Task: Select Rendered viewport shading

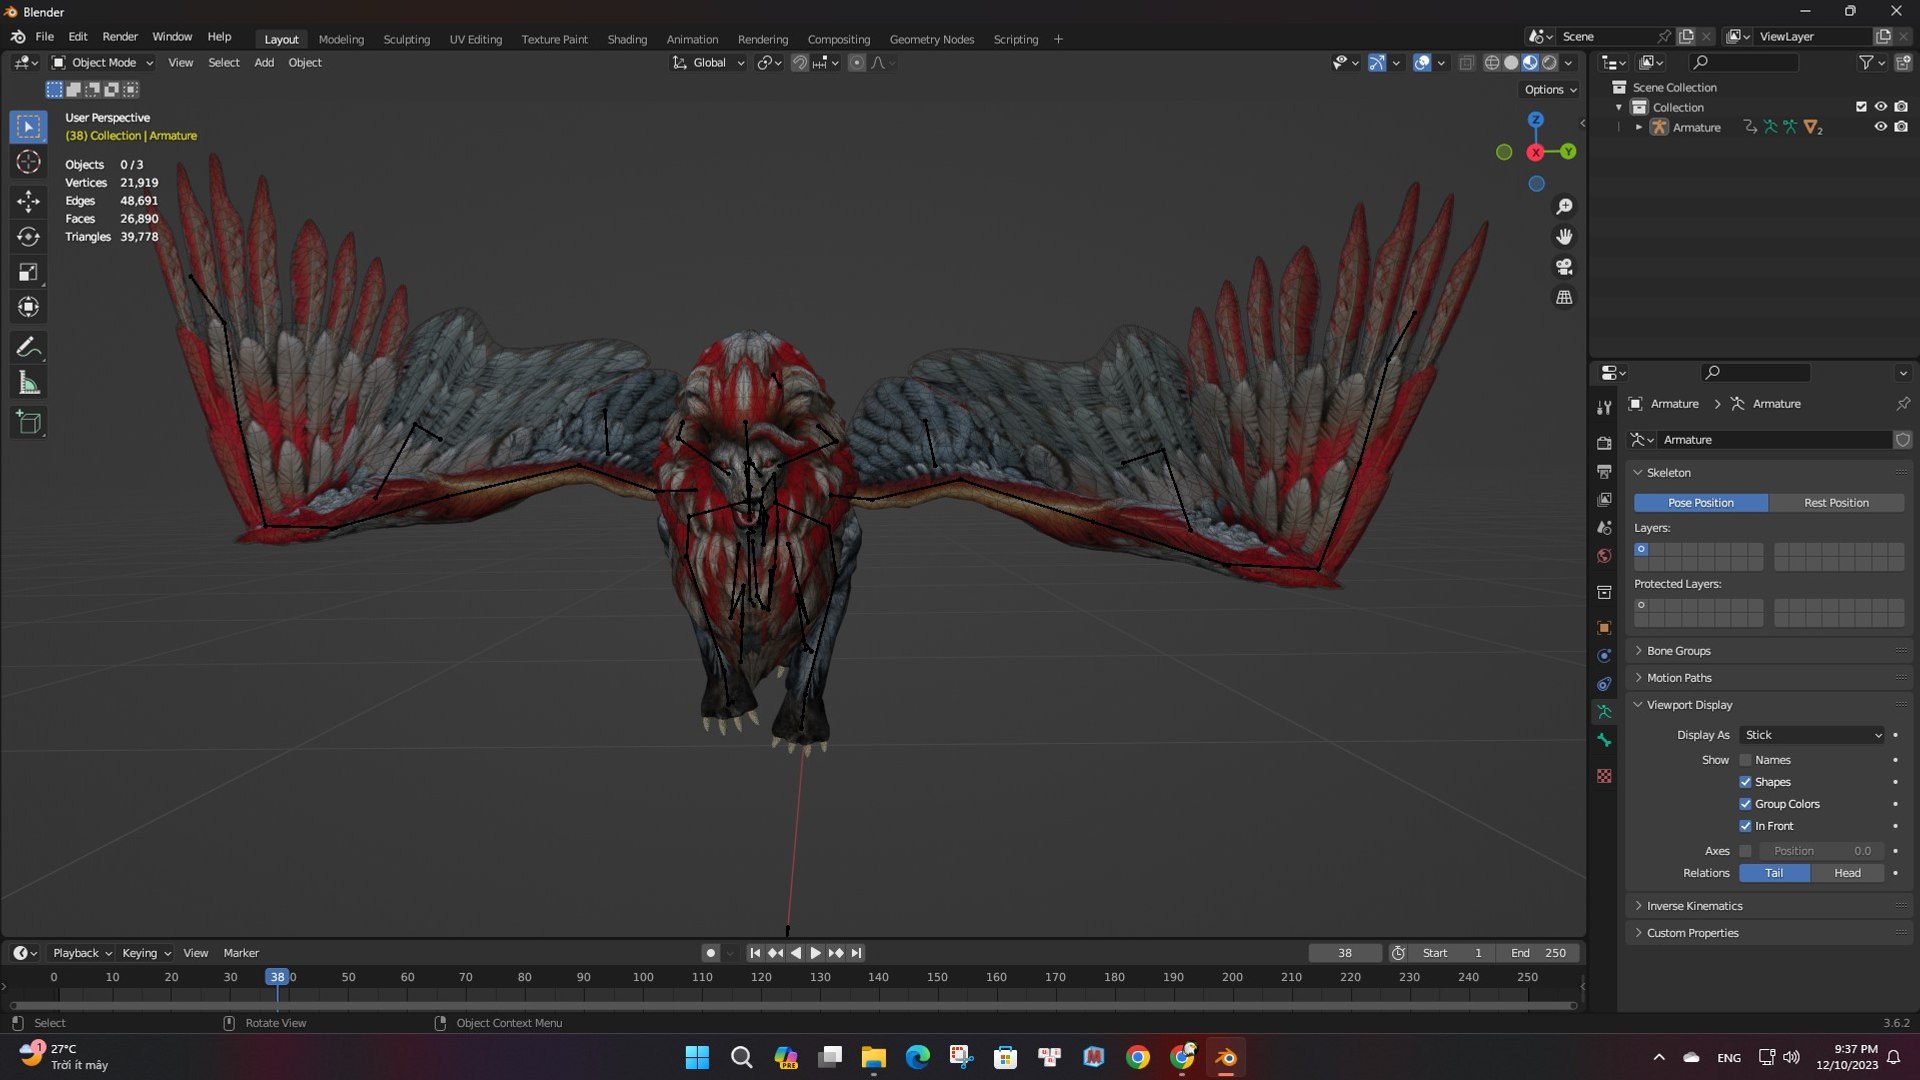Action: (1549, 63)
